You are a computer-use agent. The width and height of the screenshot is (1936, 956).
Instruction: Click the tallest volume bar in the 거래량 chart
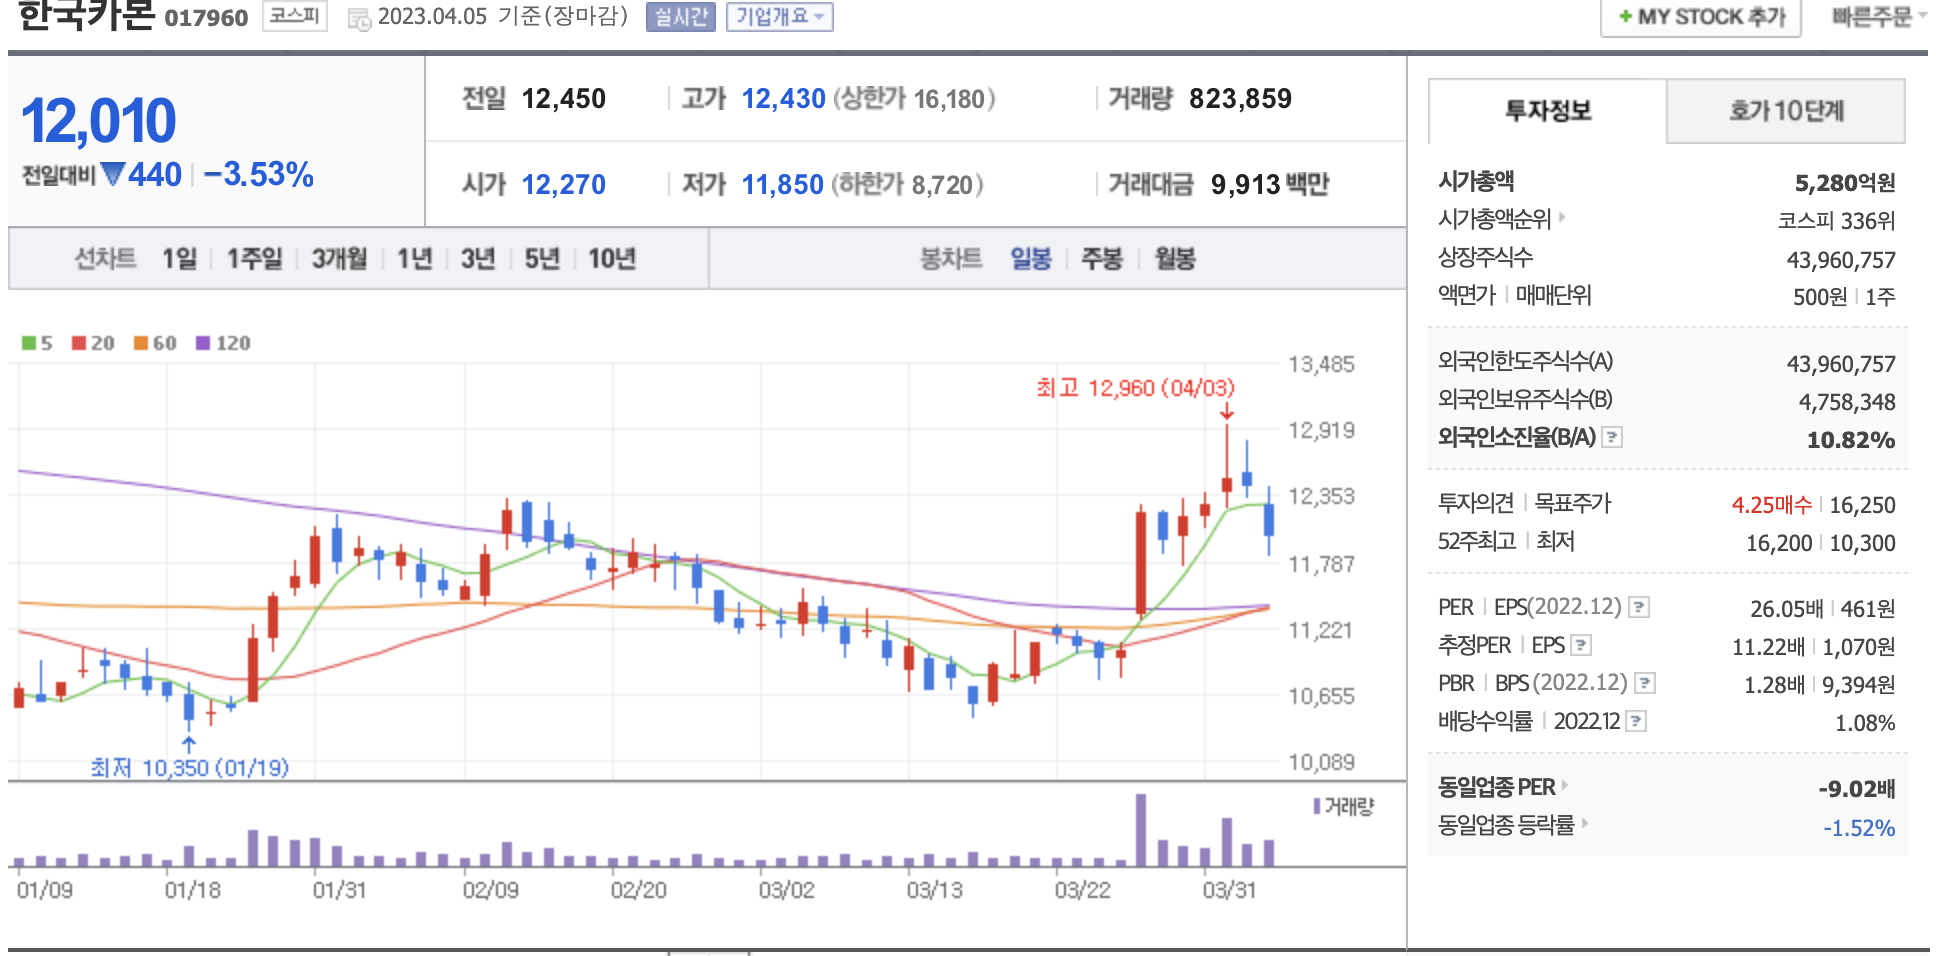1141,830
